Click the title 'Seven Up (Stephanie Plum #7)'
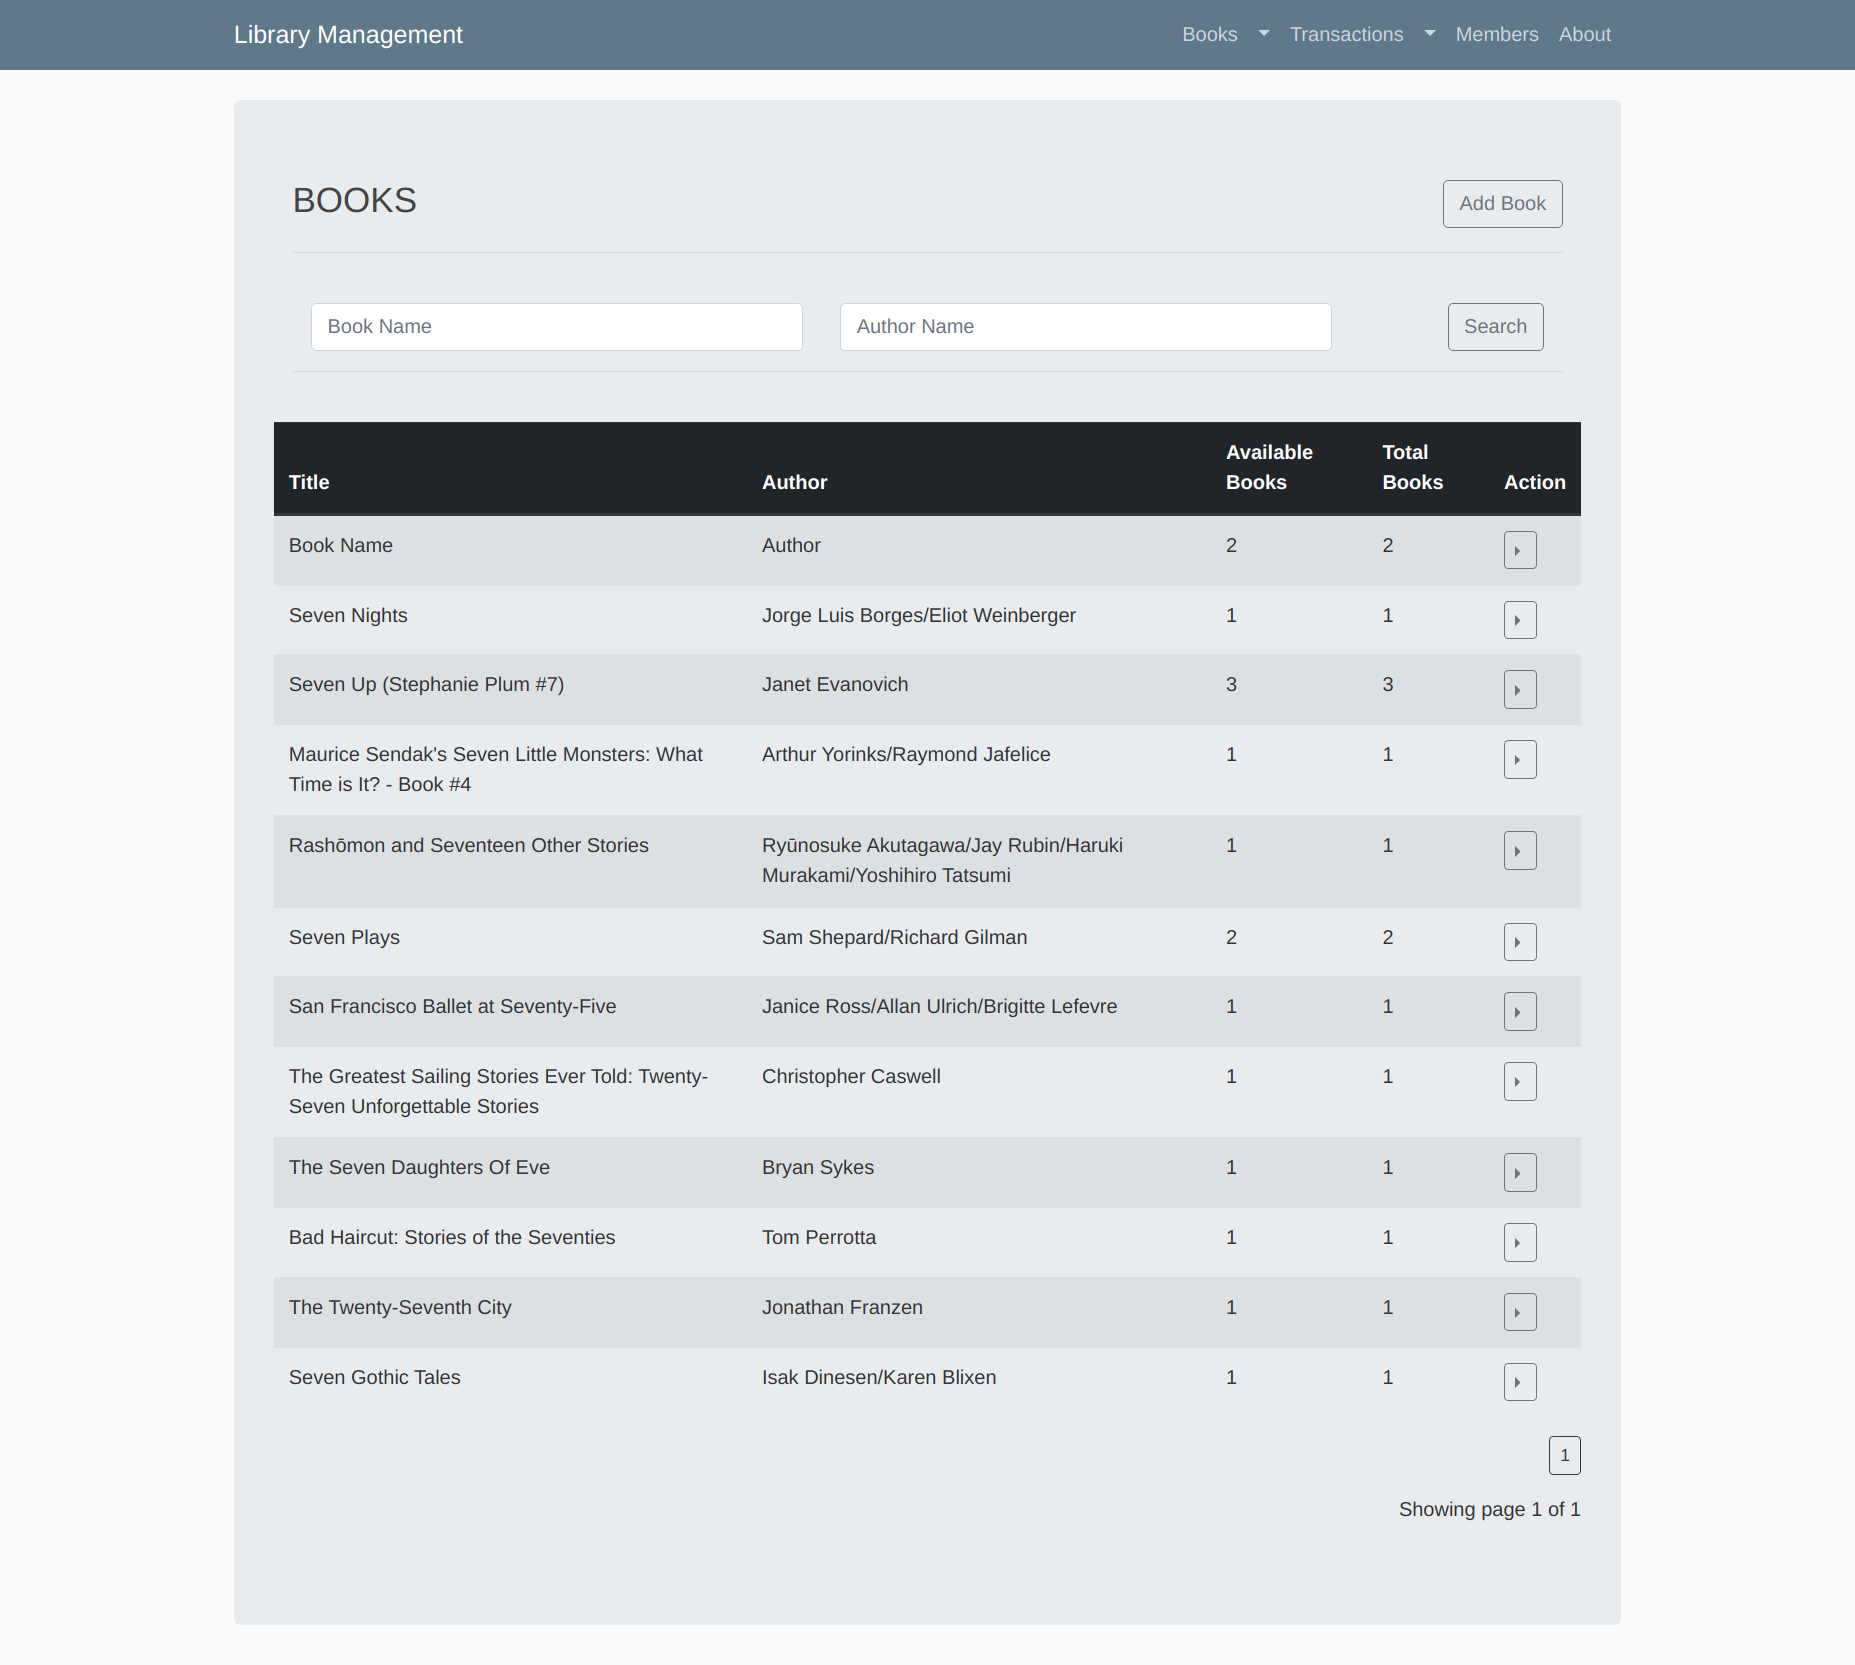Viewport: 1855px width, 1665px height. [426, 684]
